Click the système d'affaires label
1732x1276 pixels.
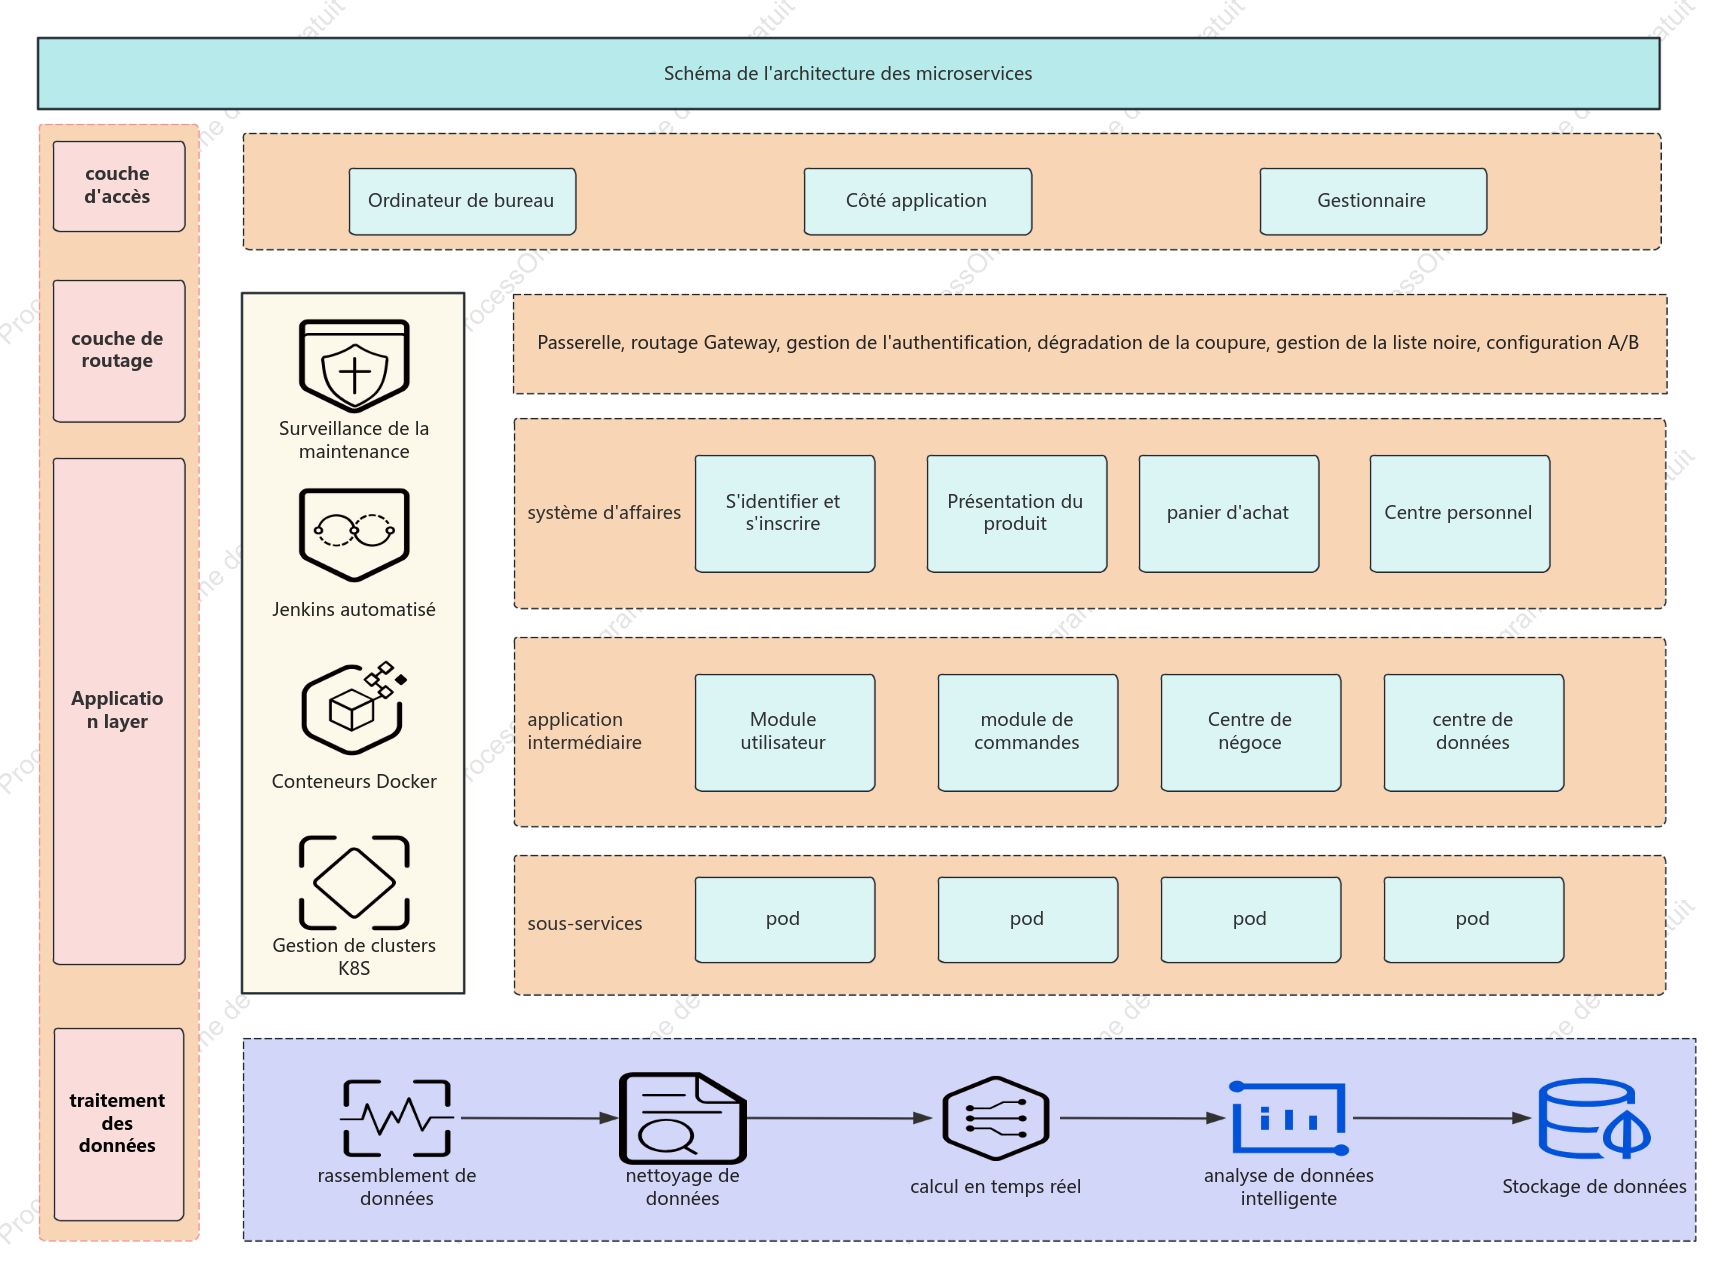coord(604,513)
